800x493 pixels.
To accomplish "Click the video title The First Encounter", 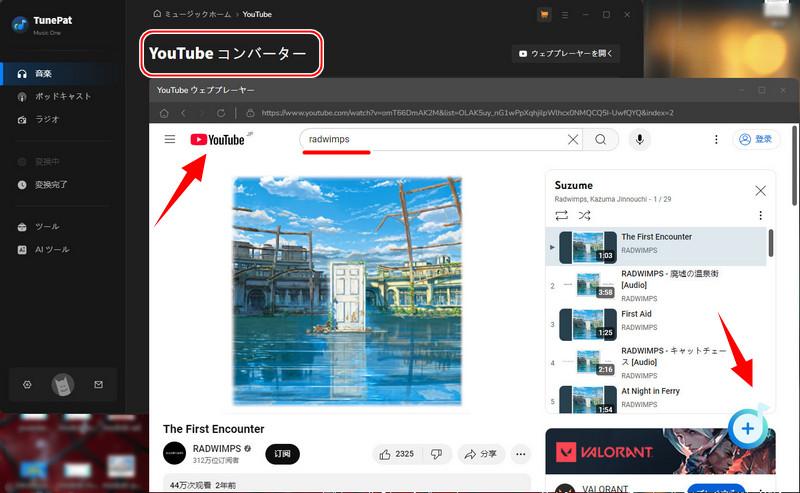I will (214, 429).
